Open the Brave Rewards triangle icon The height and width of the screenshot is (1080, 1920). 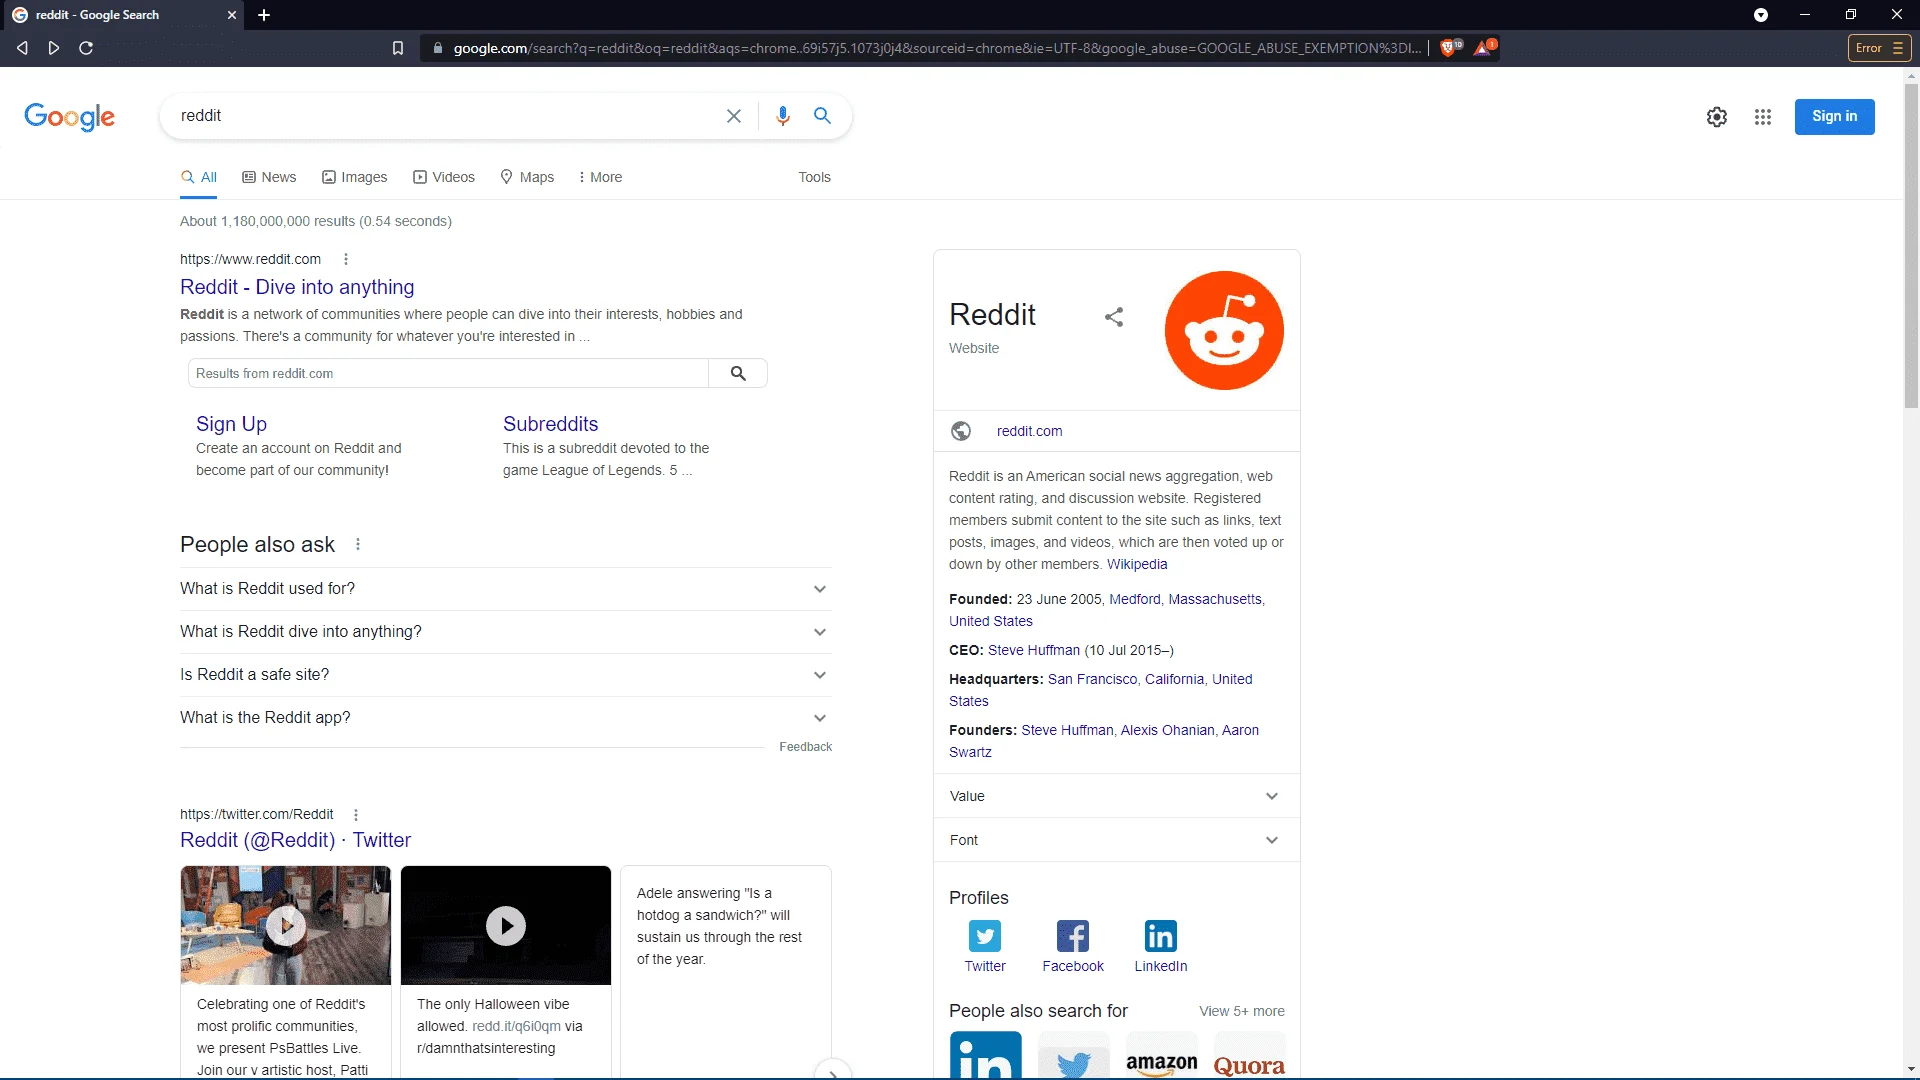[x=1484, y=48]
